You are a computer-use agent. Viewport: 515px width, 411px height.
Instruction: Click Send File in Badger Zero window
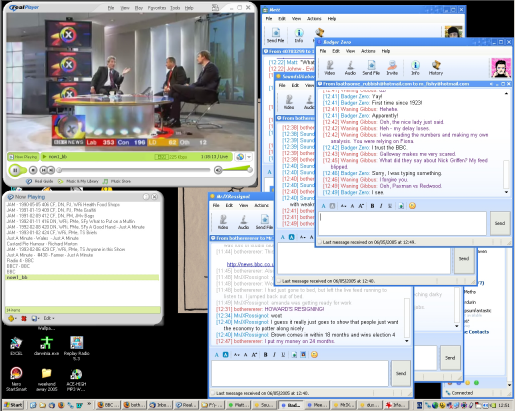tap(371, 68)
